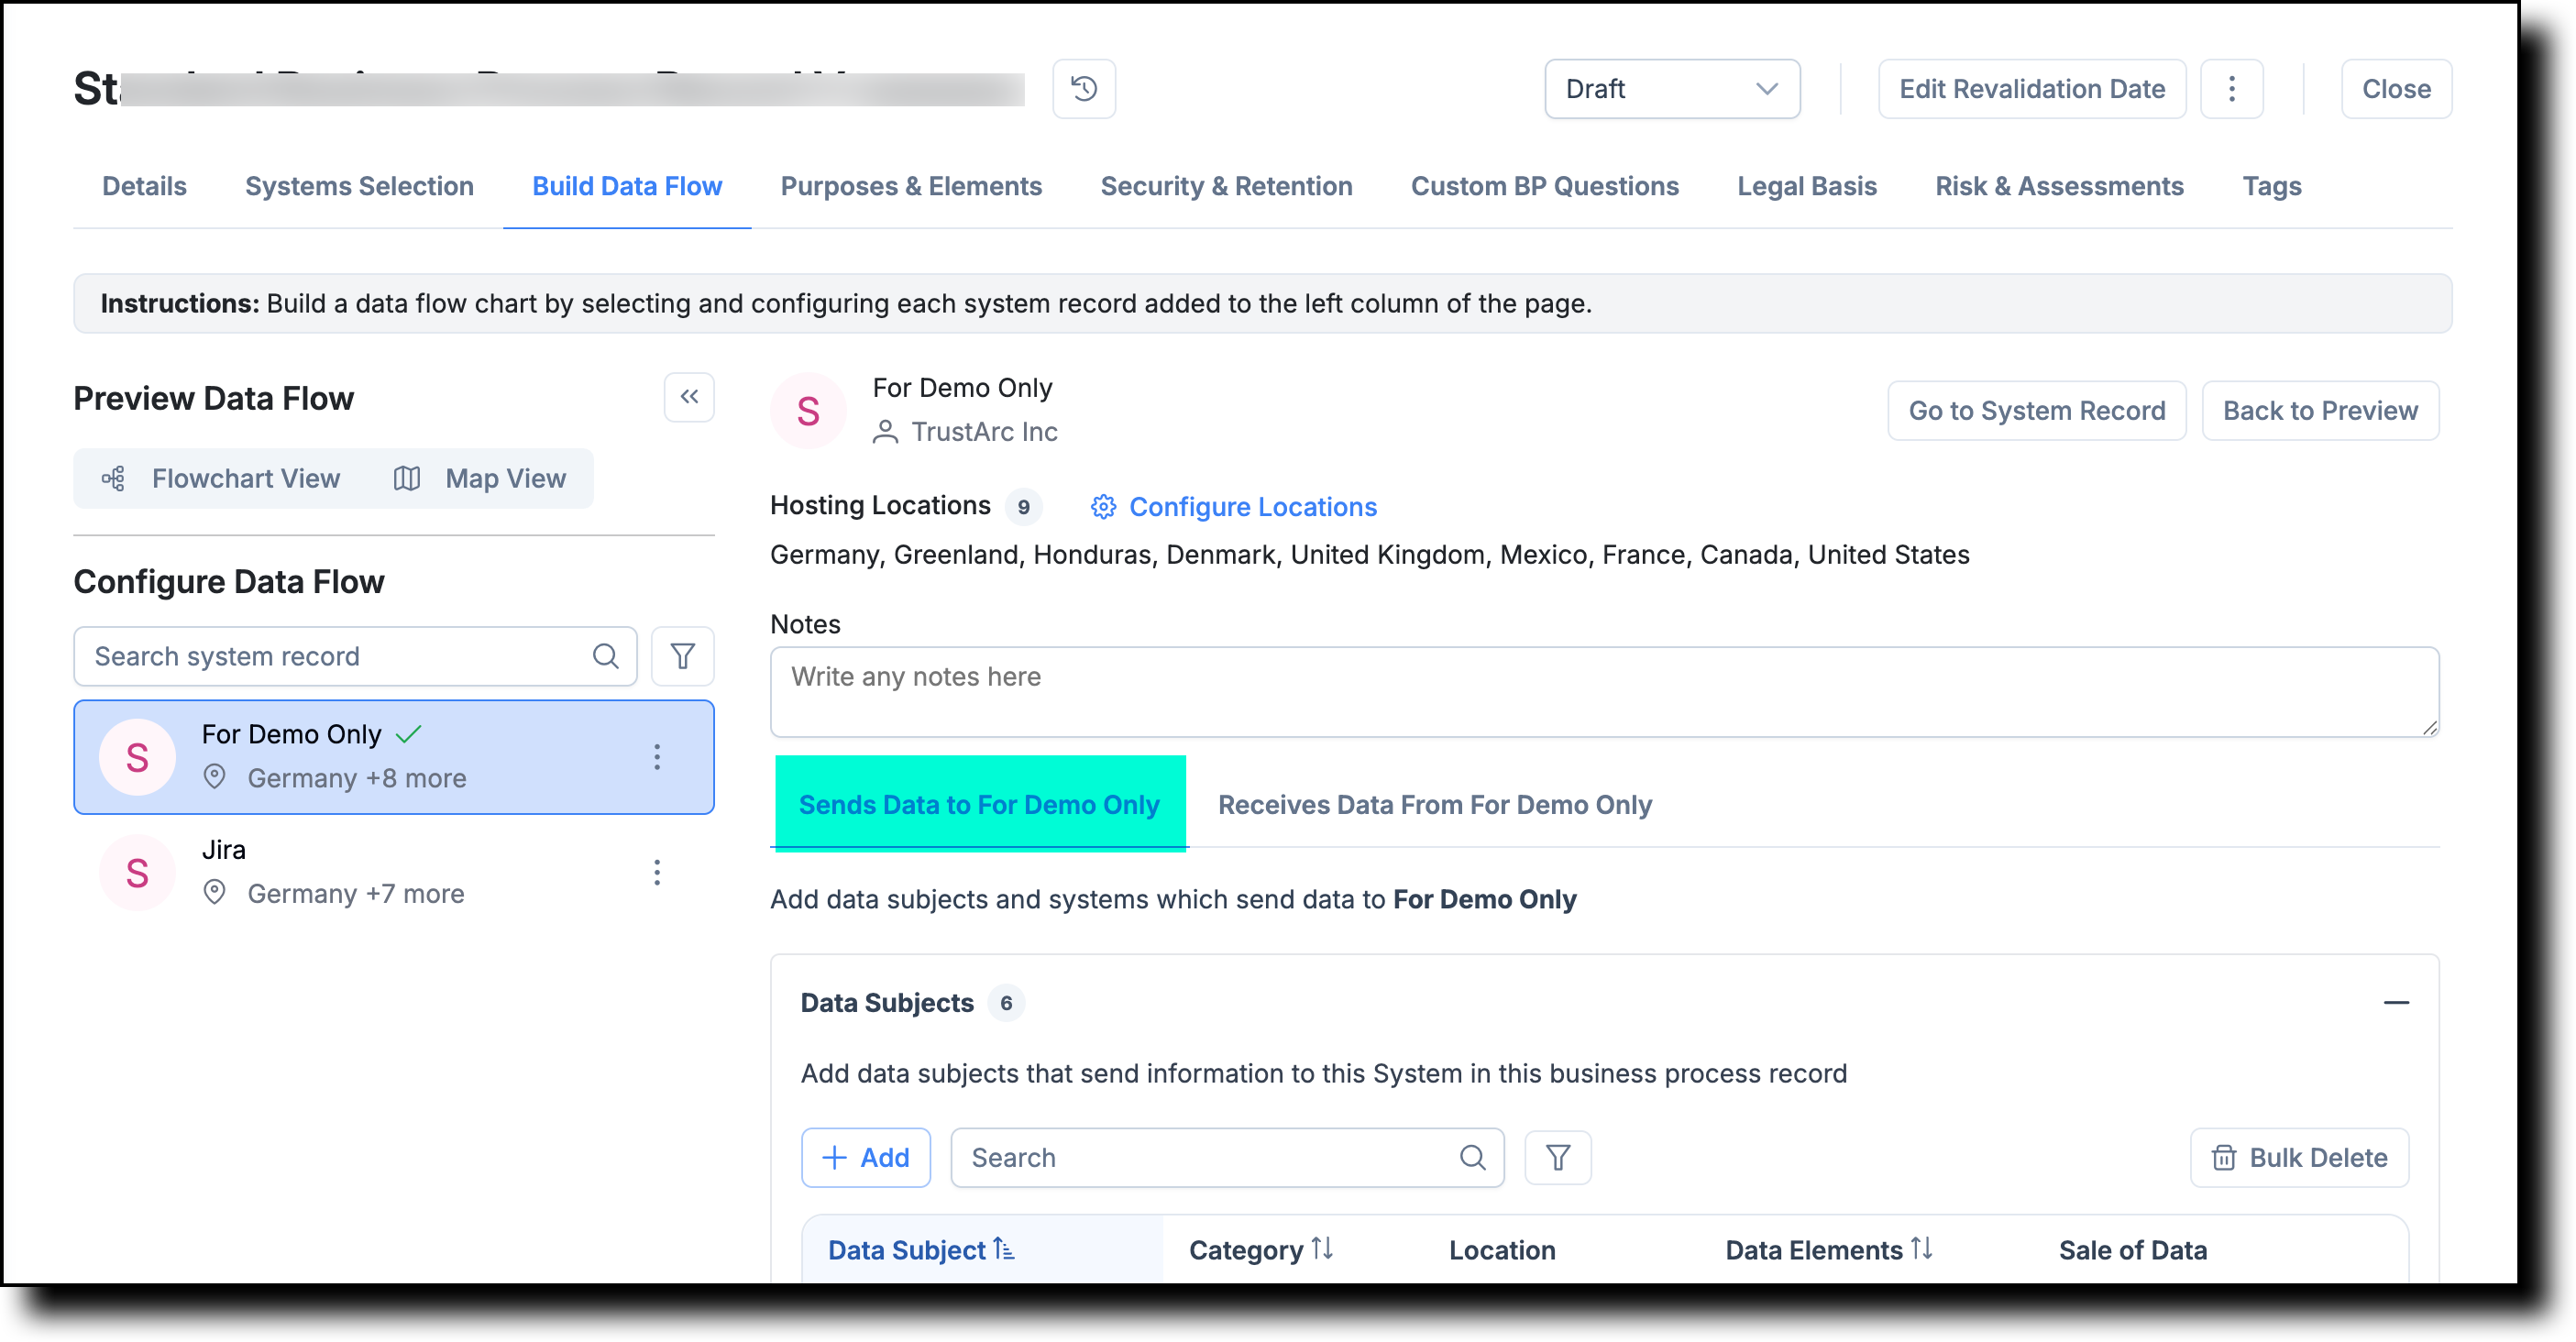Click the Data Subjects count badge 6
Viewport: 2576px width, 1342px height.
[x=1006, y=1003]
